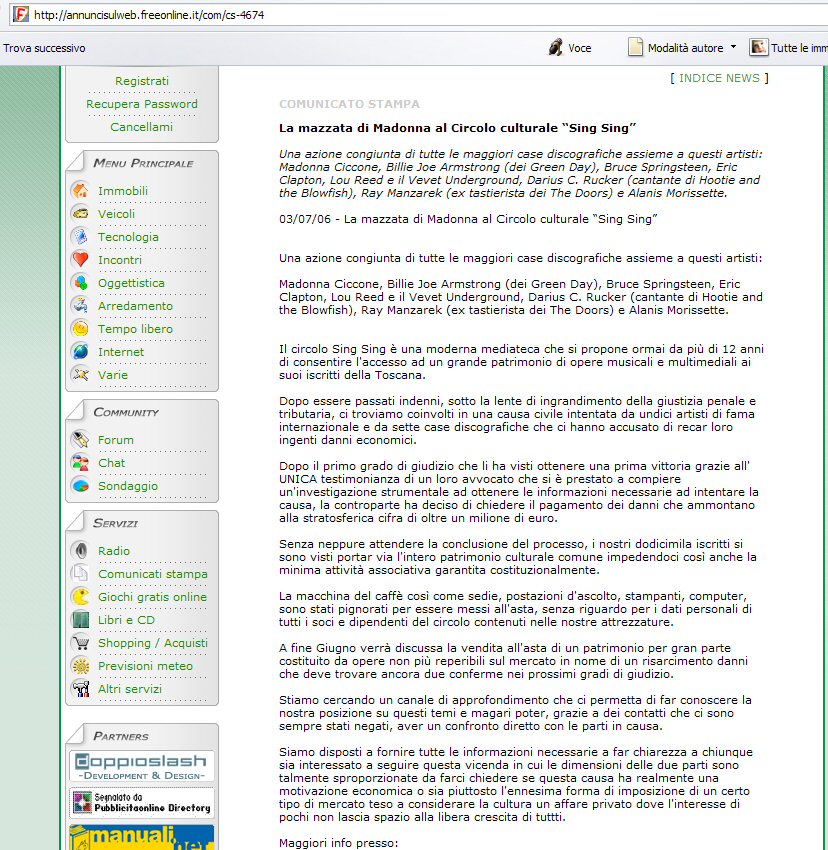Viewport: 828px width, 850px height.
Task: Click the Giochi gratis Pac-Man icon
Action: pyautogui.click(x=80, y=596)
